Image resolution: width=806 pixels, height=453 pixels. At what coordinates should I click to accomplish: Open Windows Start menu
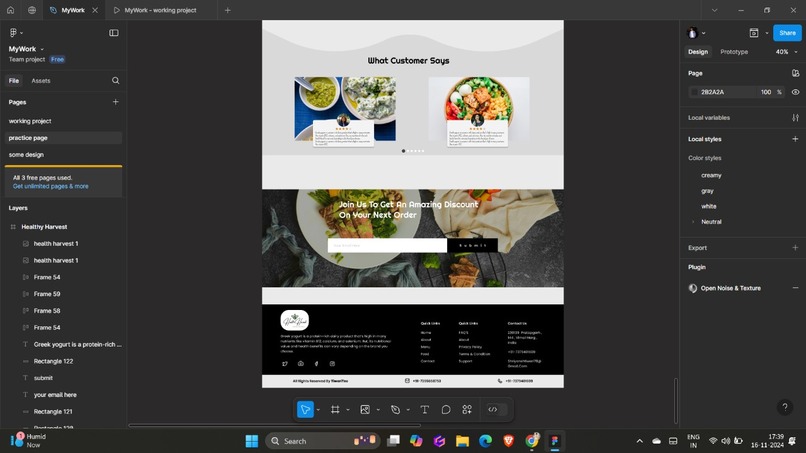tap(252, 441)
